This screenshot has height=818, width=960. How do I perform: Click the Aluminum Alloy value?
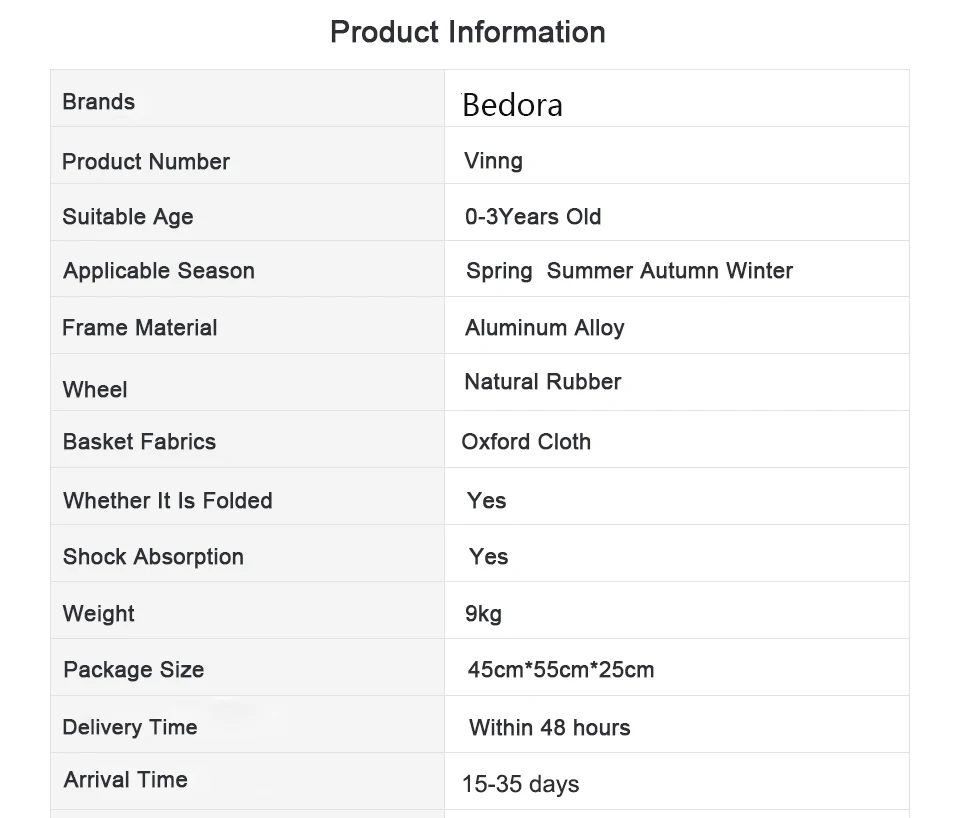(544, 328)
